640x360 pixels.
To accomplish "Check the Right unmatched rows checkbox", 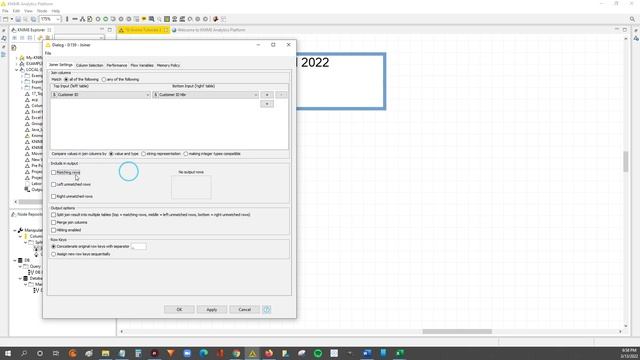I will pyautogui.click(x=53, y=196).
